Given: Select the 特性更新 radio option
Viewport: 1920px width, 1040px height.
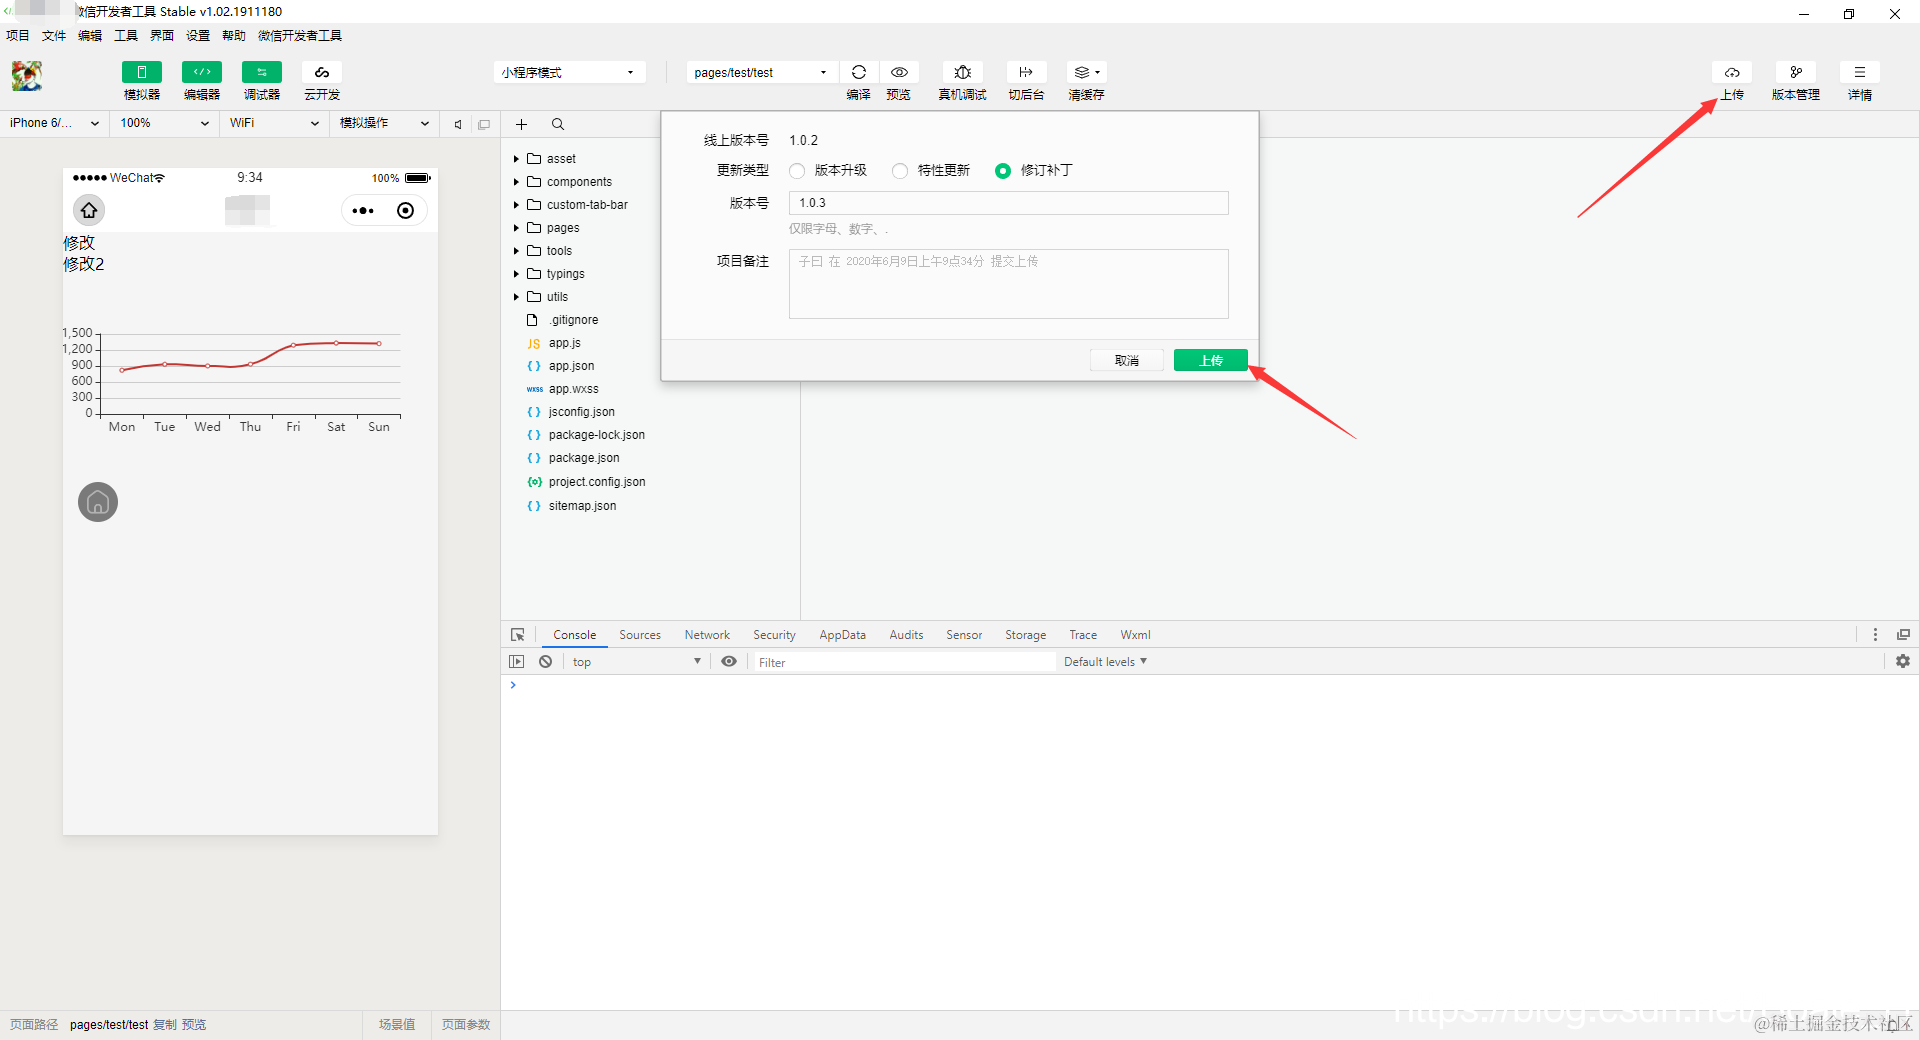Looking at the screenshot, I should [900, 171].
